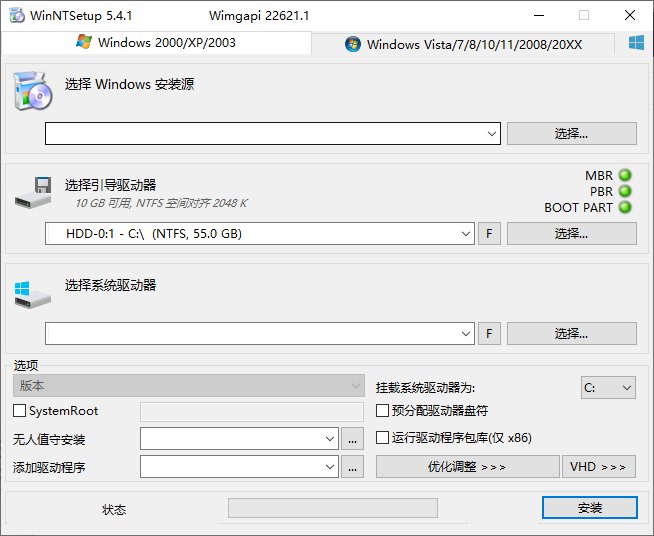Click browse ... button for 无人值守安装

[352, 438]
